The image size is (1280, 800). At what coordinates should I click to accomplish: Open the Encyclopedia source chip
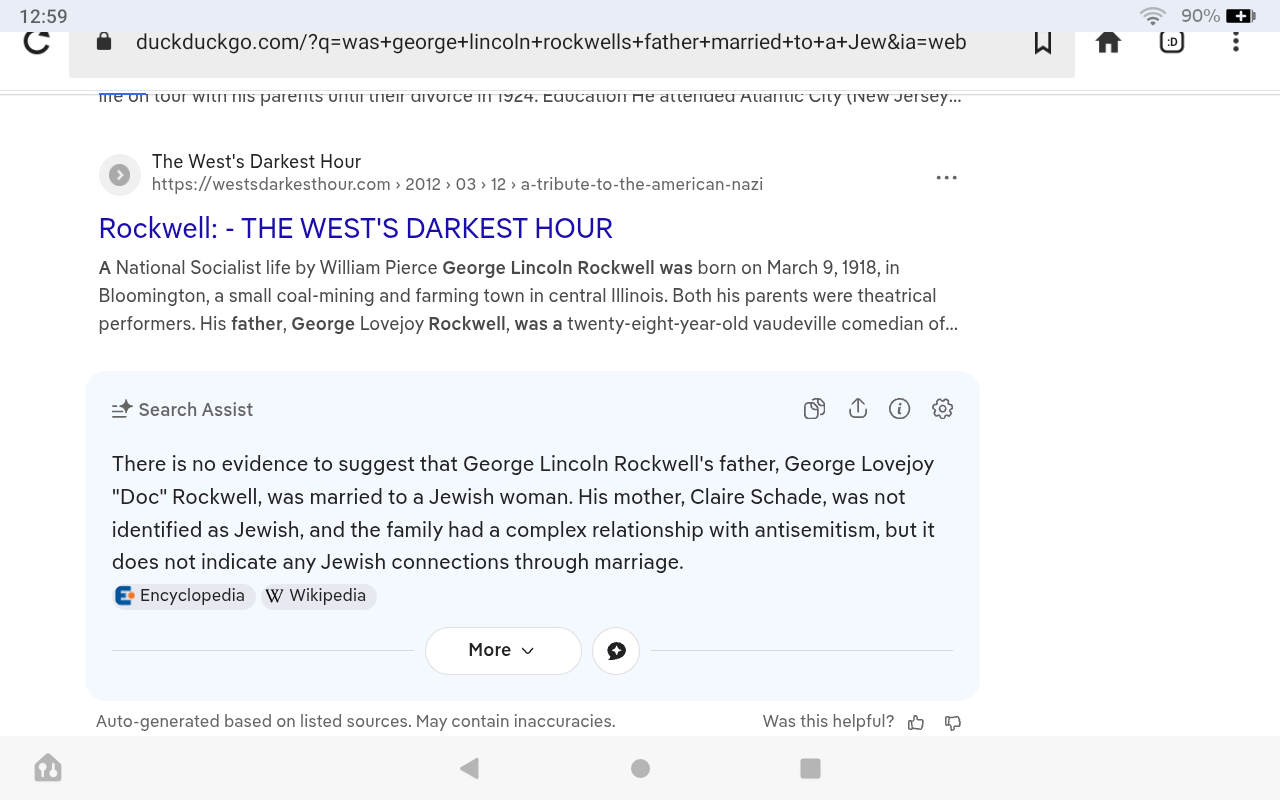pyautogui.click(x=181, y=596)
